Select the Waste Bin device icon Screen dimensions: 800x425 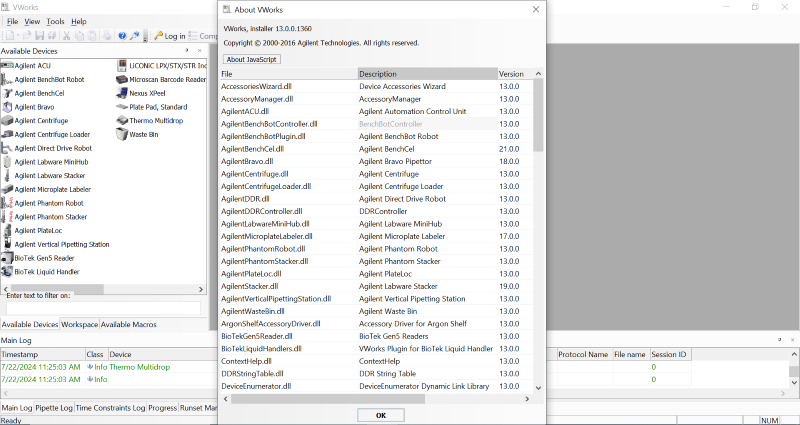click(x=121, y=134)
